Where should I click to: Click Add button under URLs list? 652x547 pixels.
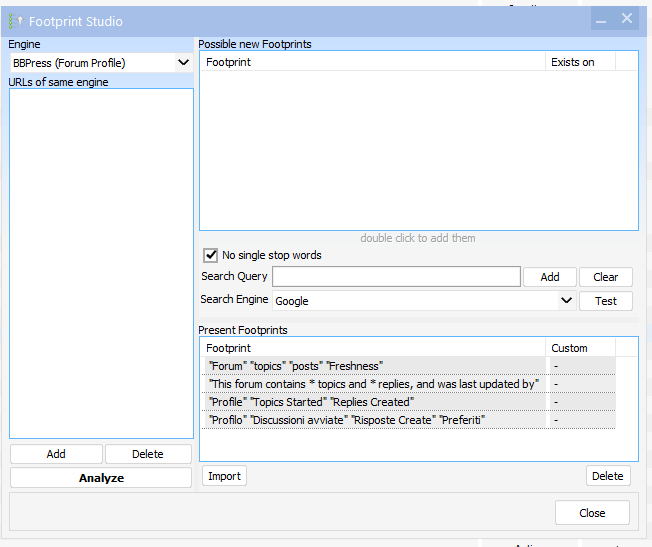pos(56,454)
